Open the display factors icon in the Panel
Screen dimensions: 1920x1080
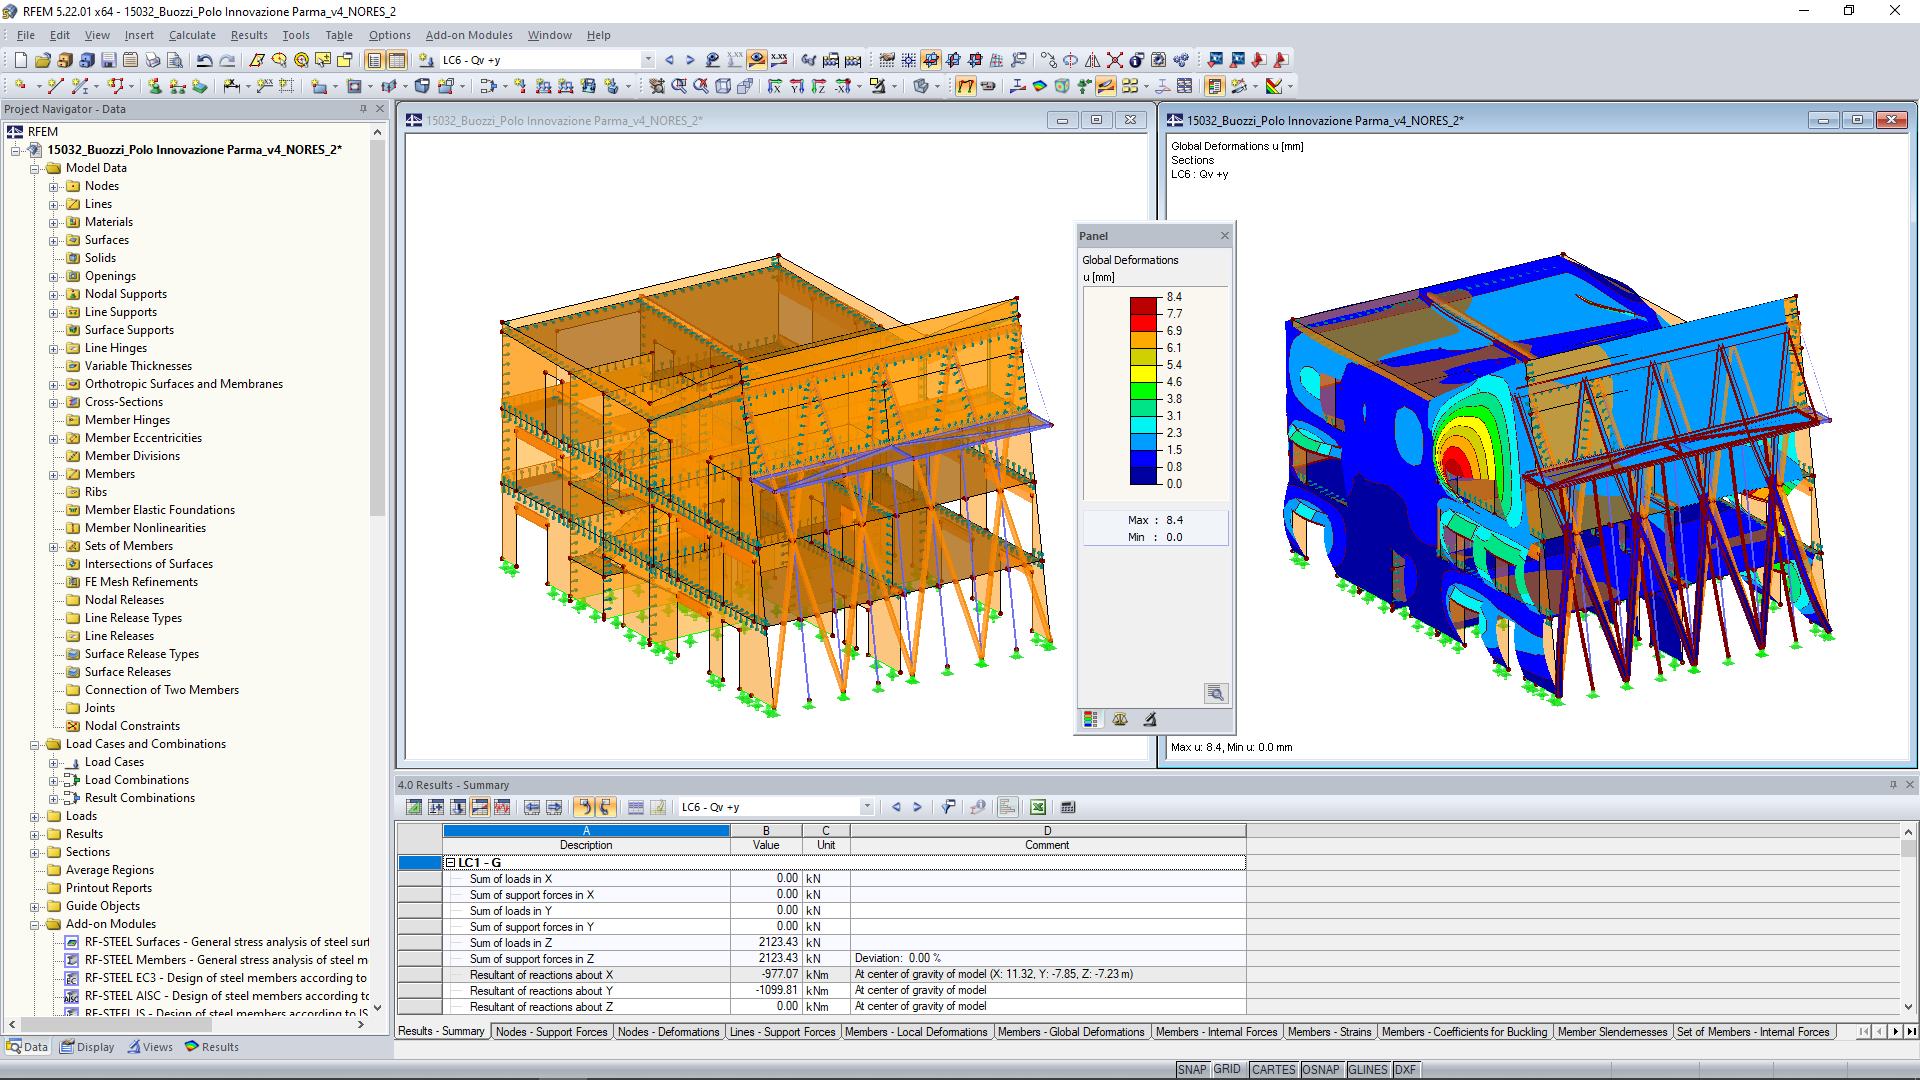tap(1120, 719)
